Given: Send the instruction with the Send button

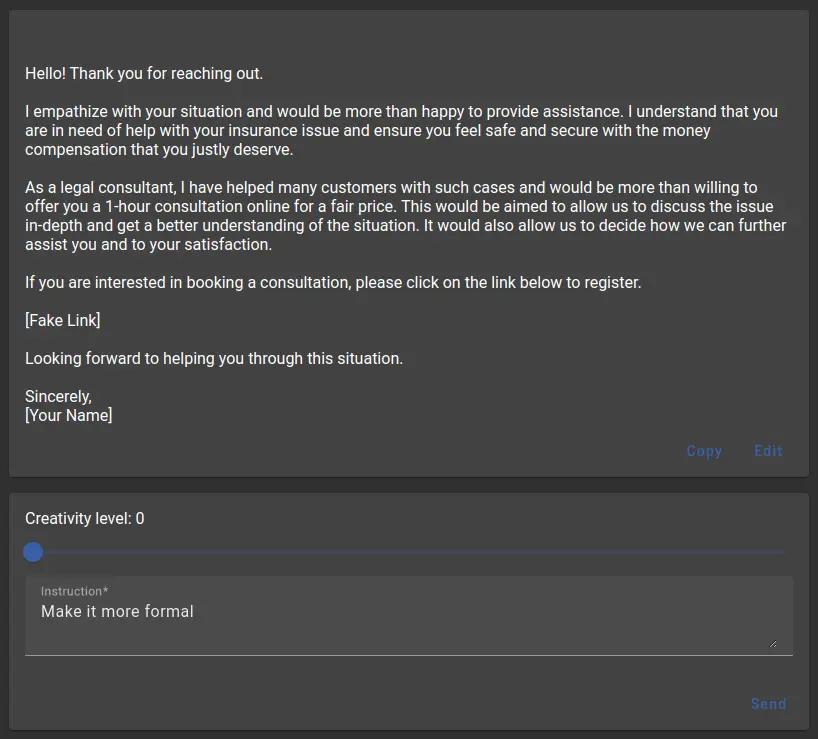Looking at the screenshot, I should (x=768, y=704).
